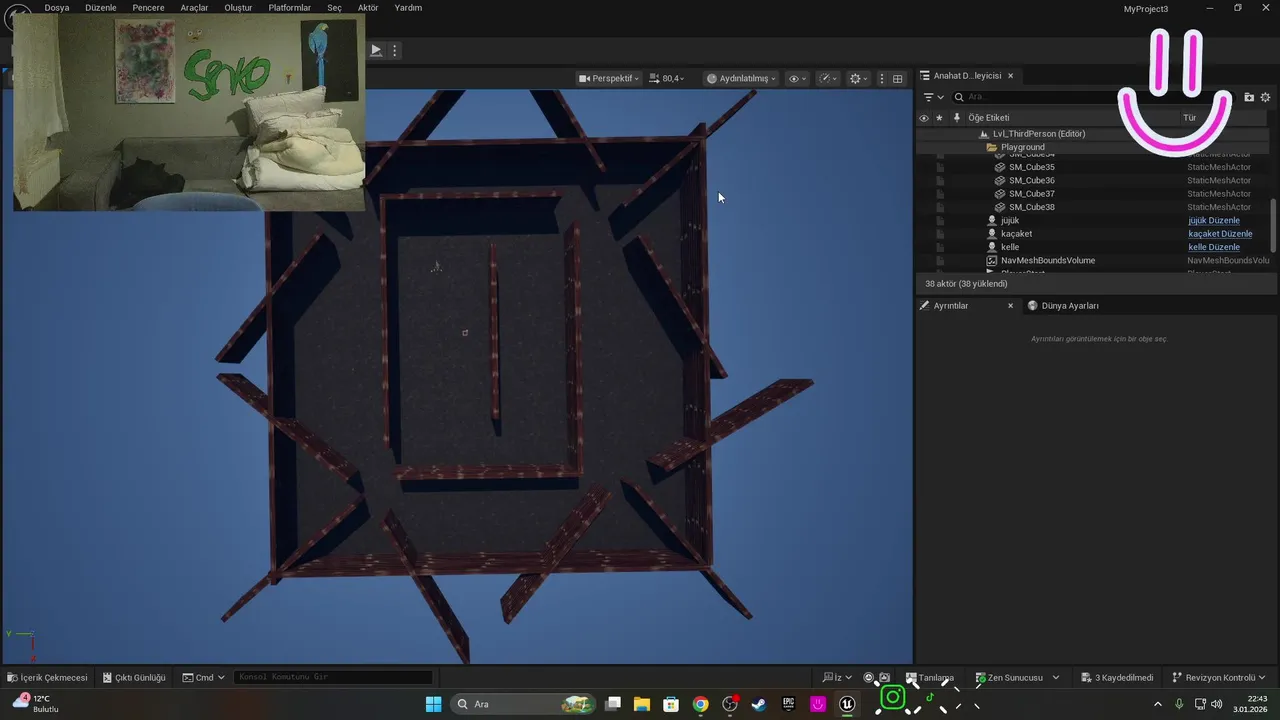The width and height of the screenshot is (1280, 720).
Task: Open viewport gear settings menu
Action: tap(858, 78)
